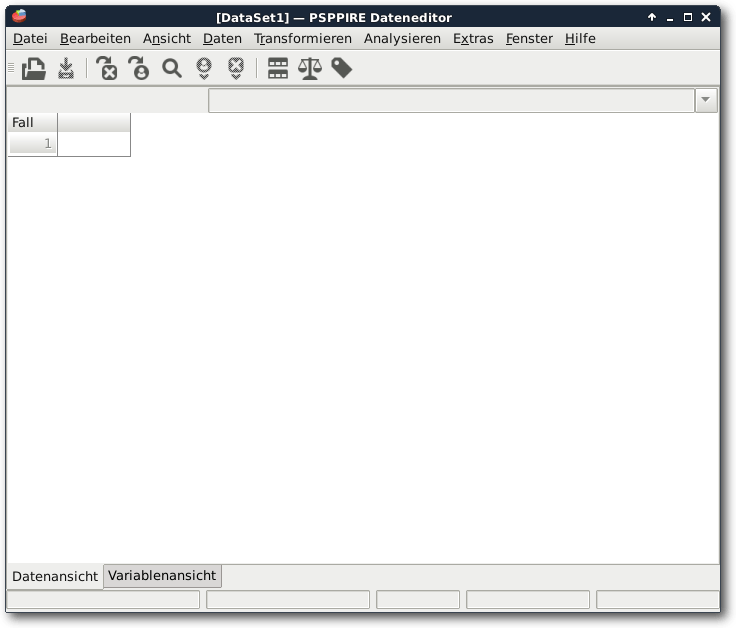736x628 pixels.
Task: Select case row header 1
Action: pos(32,144)
